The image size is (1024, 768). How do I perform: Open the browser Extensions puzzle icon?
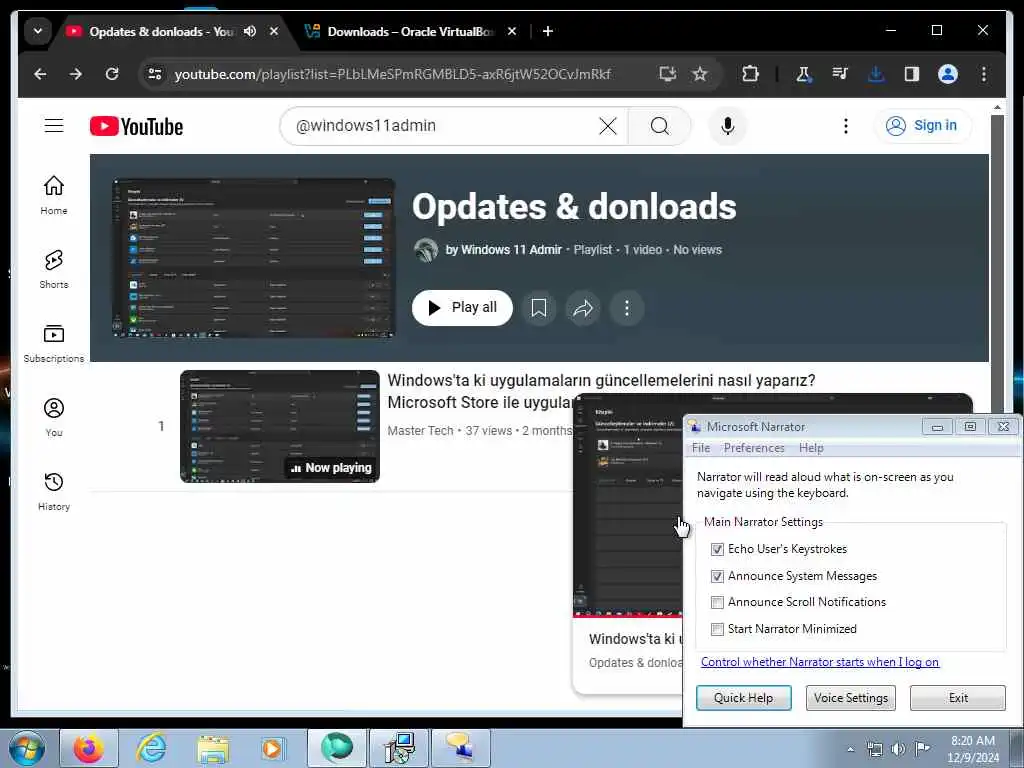coord(750,74)
